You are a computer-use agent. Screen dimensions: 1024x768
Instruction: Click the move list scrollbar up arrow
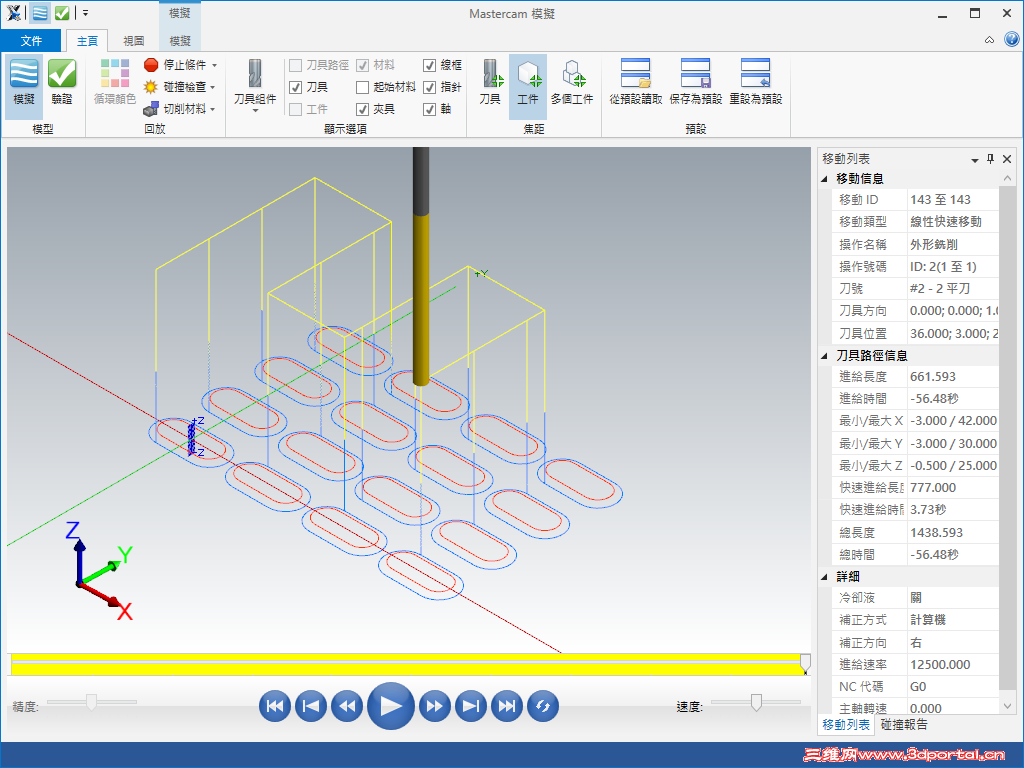pos(1007,178)
